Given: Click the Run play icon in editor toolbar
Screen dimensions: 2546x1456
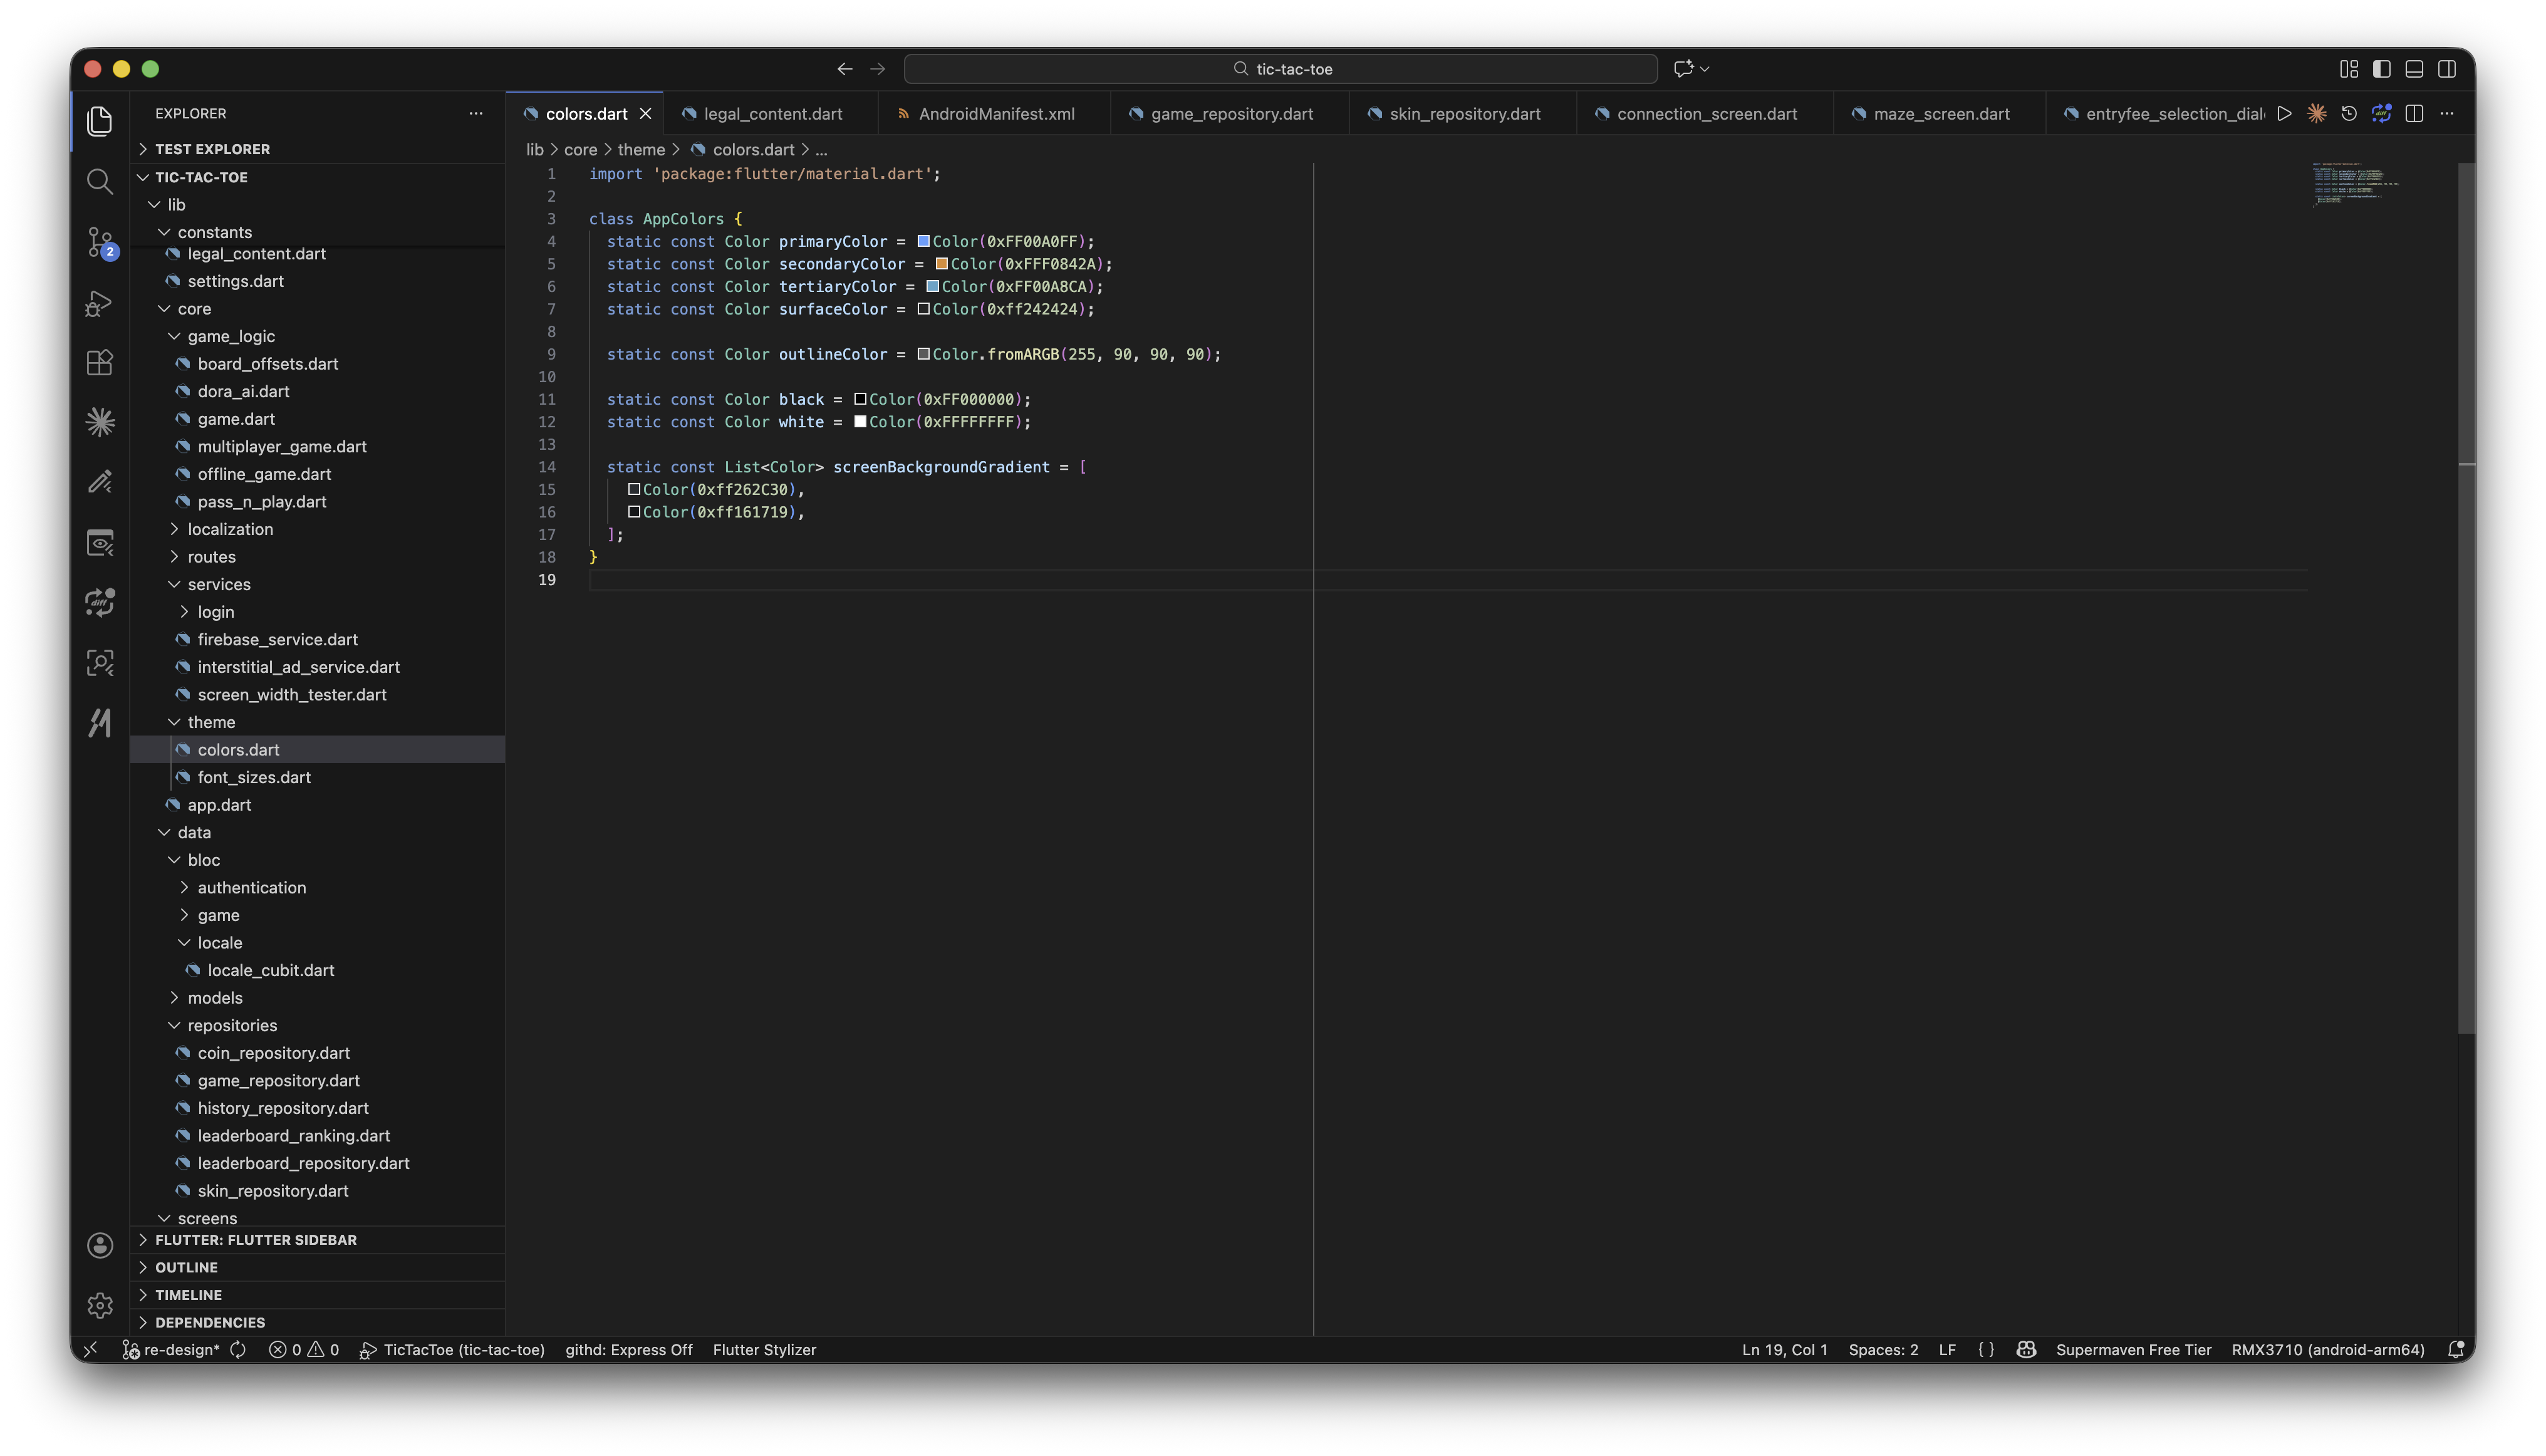Looking at the screenshot, I should pos(2284,114).
